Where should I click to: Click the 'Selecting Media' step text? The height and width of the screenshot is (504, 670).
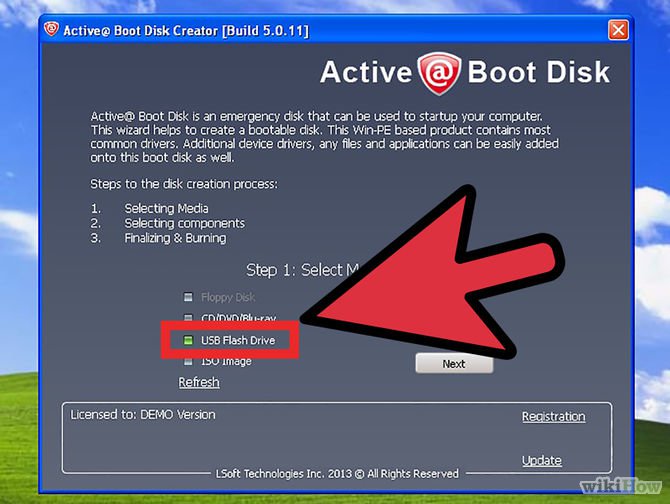(x=167, y=208)
